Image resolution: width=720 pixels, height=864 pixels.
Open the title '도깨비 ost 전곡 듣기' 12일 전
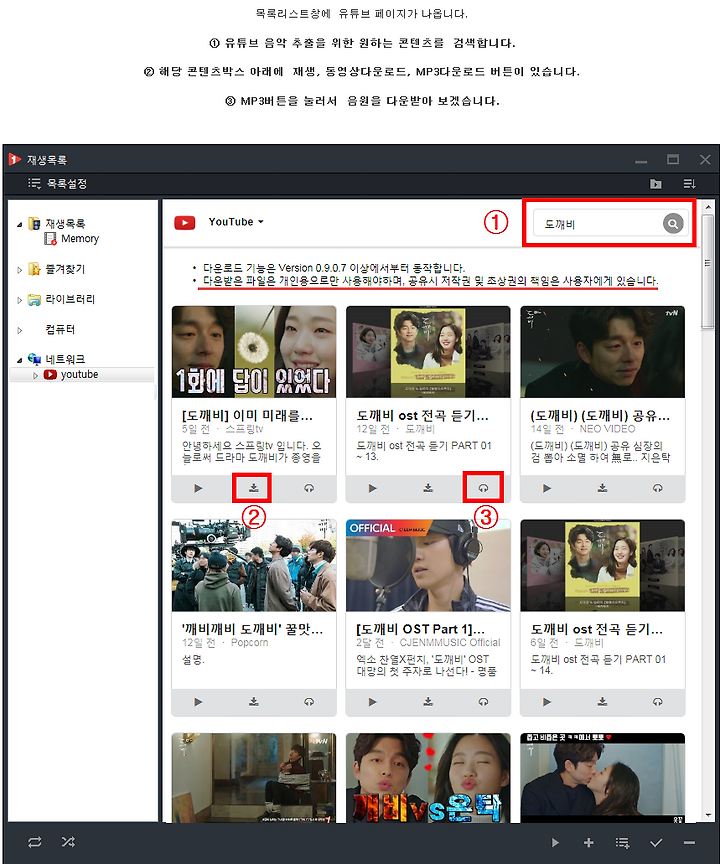(x=422, y=415)
